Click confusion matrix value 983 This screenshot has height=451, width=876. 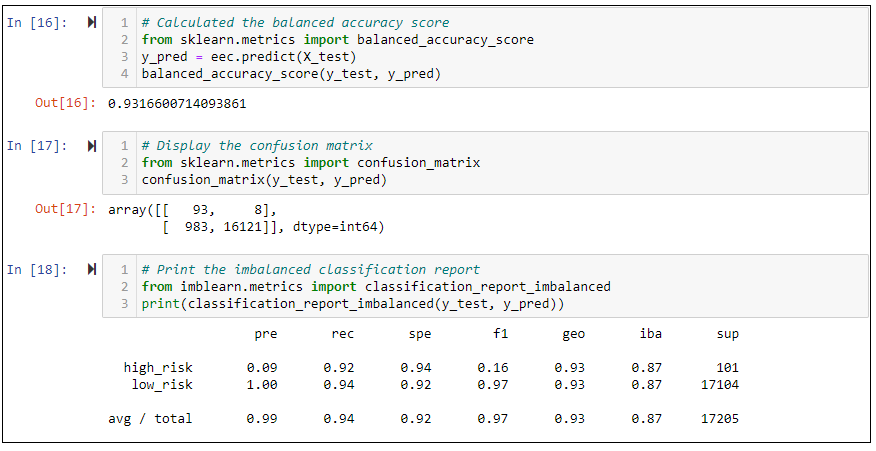(196, 227)
